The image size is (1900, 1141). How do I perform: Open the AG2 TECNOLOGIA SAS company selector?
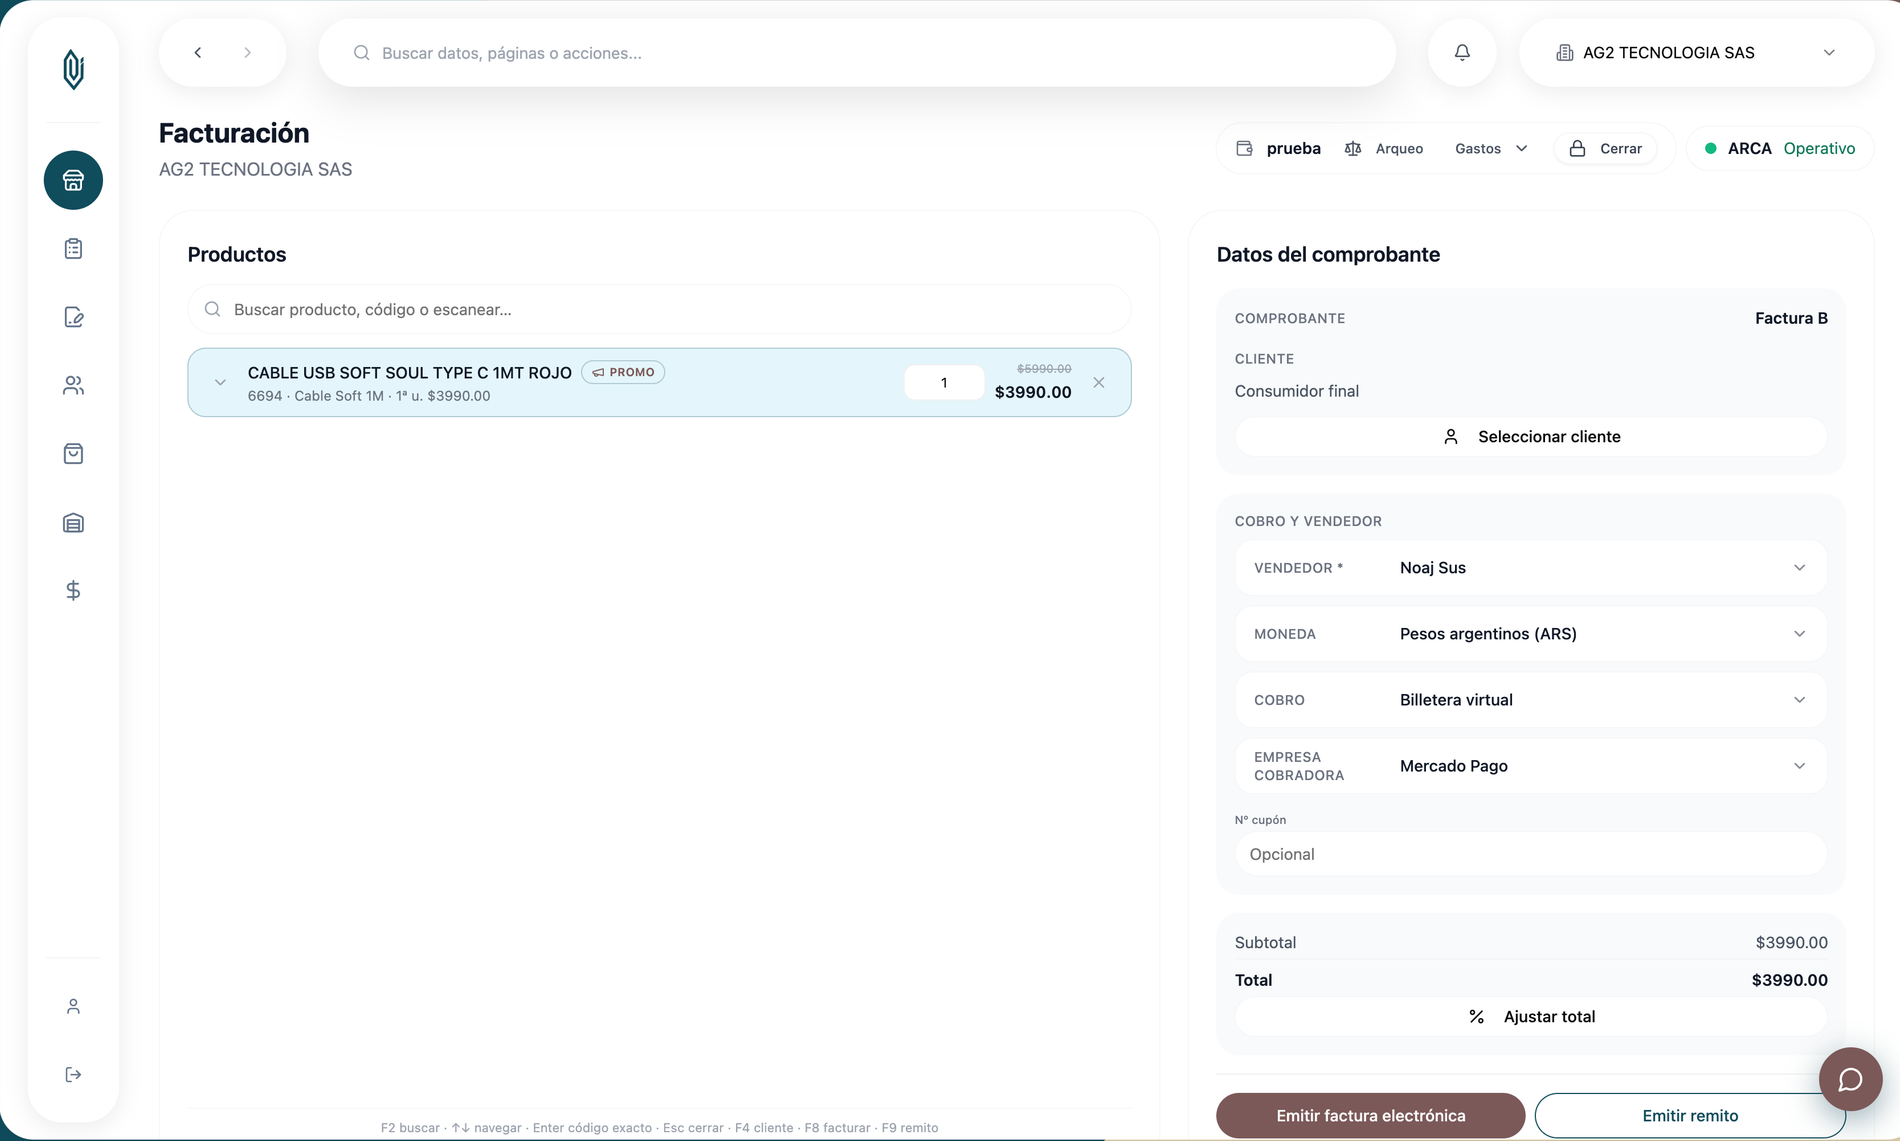point(1697,53)
